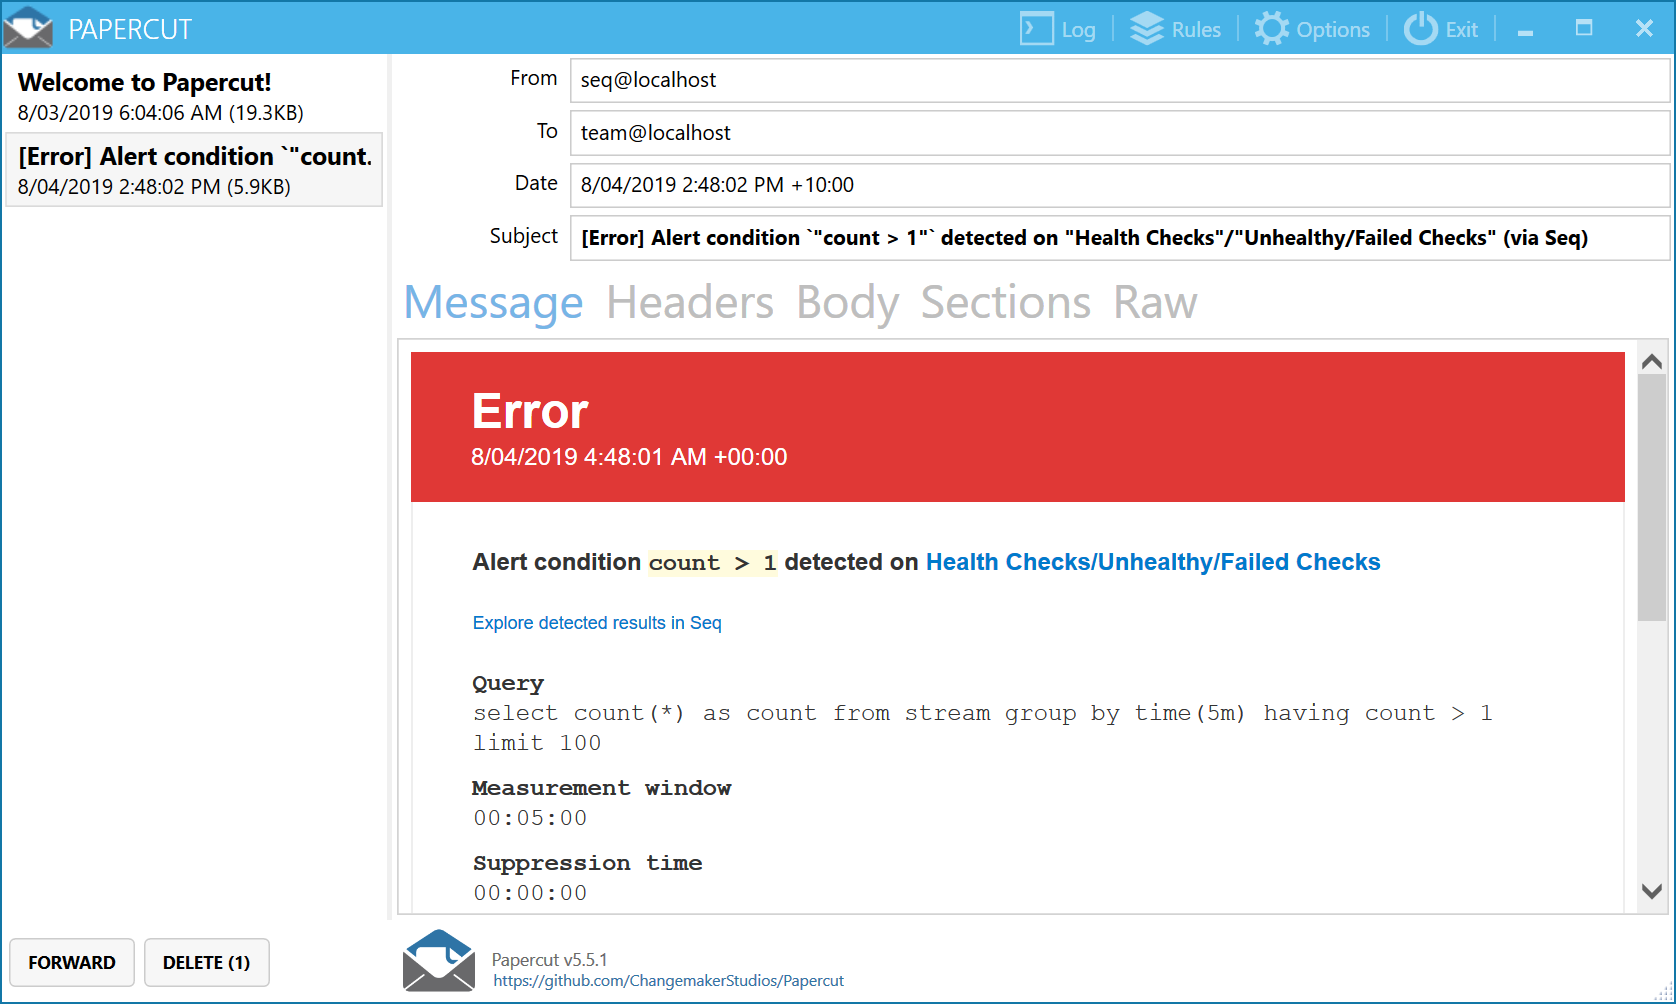Maximize the Papercut window

point(1584,28)
